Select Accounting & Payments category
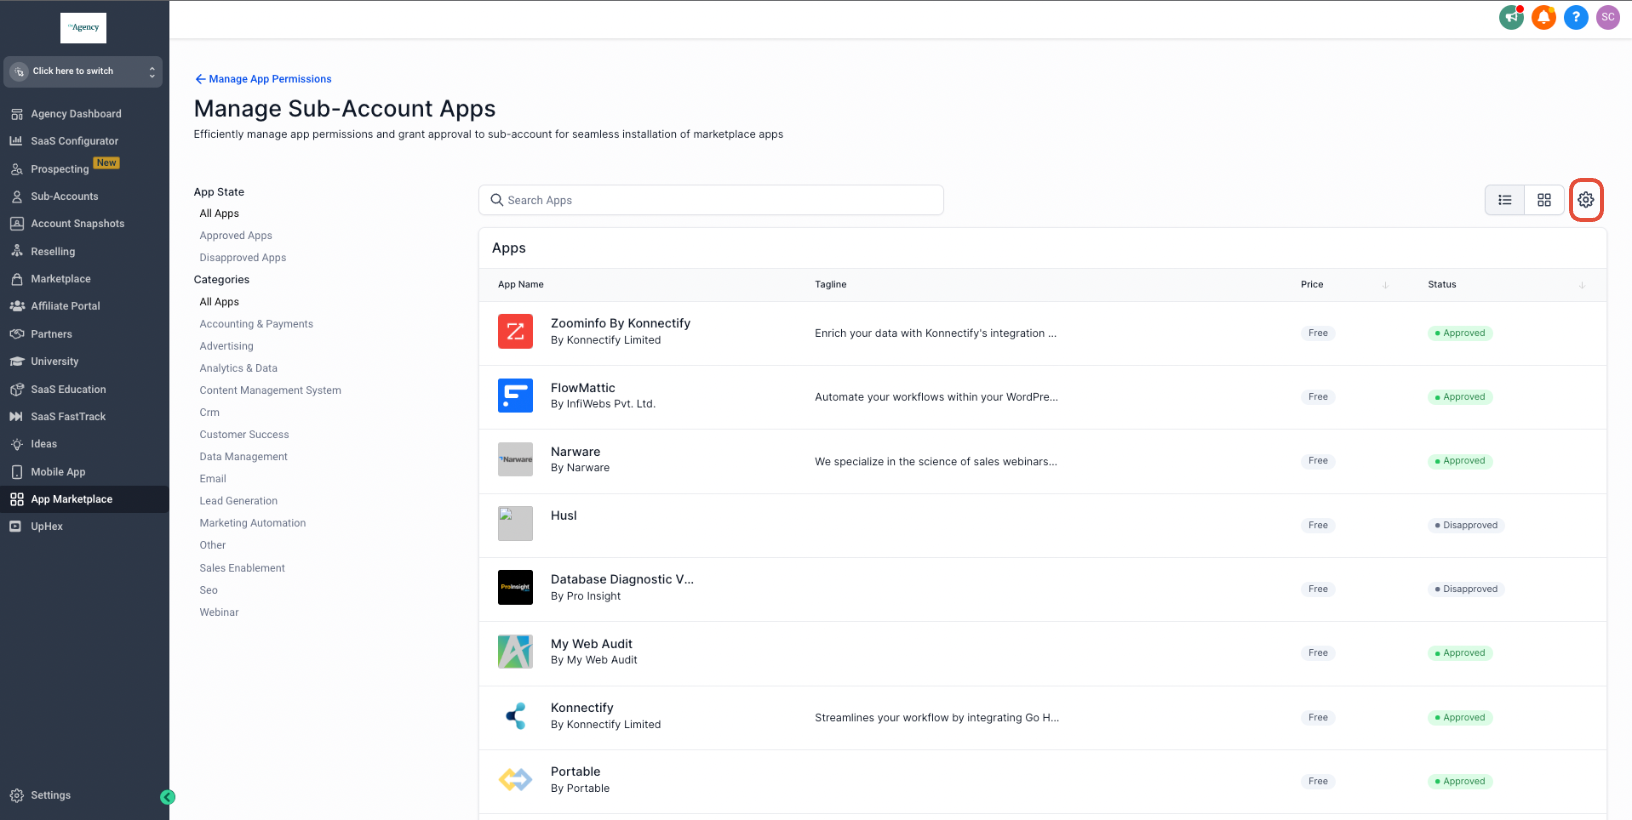Viewport: 1632px width, 820px height. [x=256, y=324]
